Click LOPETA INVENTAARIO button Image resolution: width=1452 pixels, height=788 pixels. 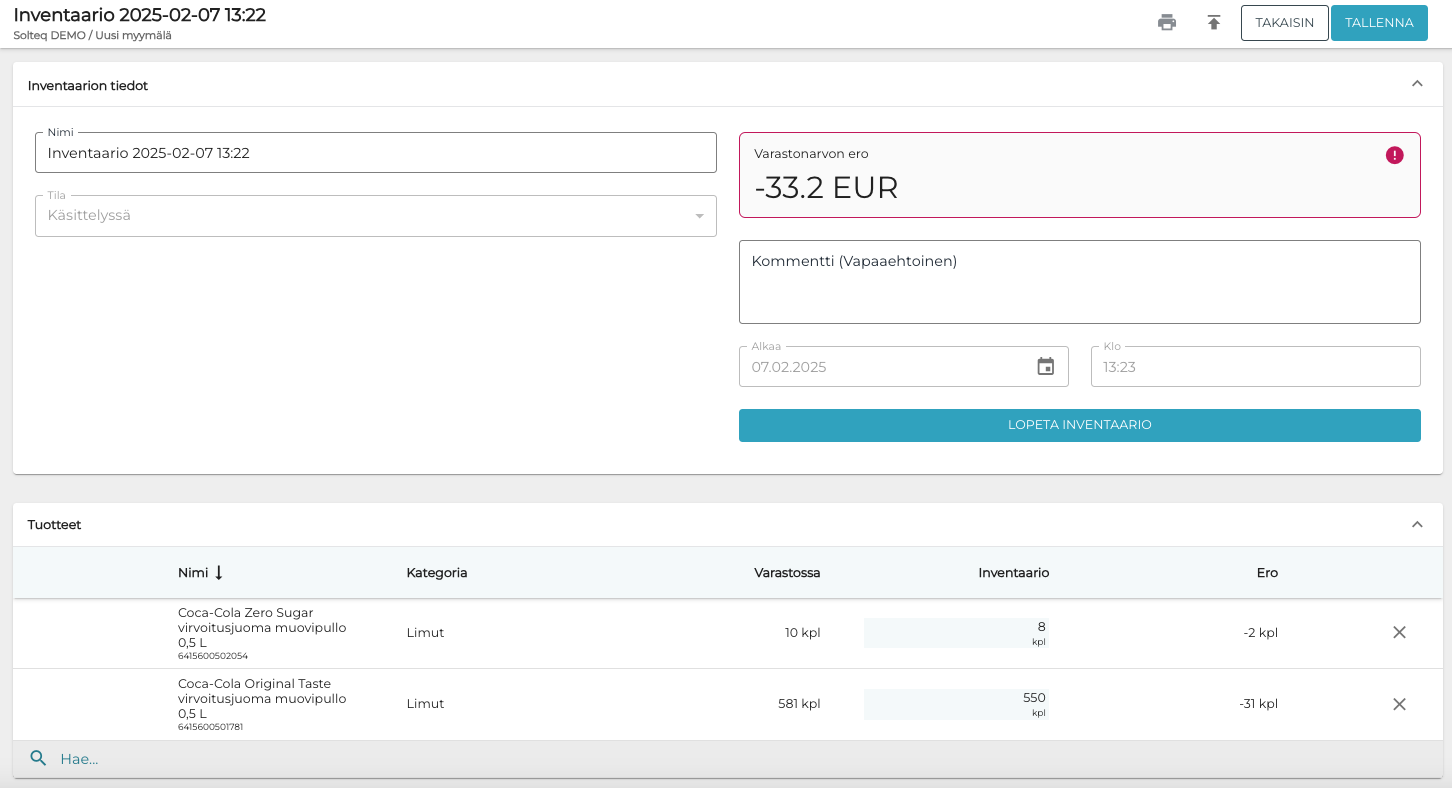[1079, 425]
